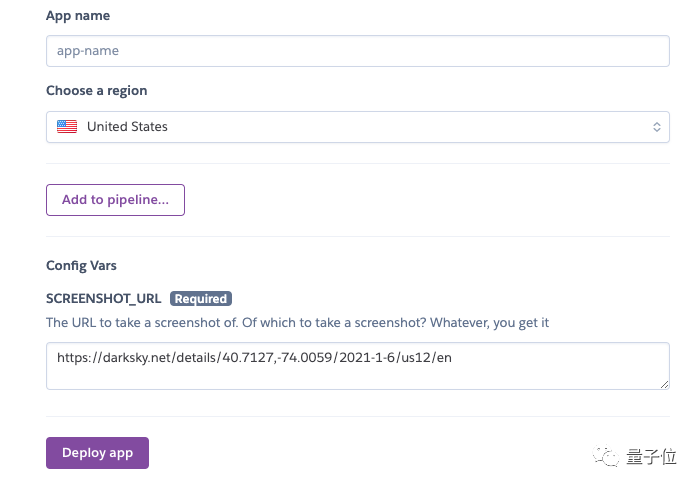The height and width of the screenshot is (487, 699).
Task: Click the SCREENSHOT_URL variable label
Action: pyautogui.click(x=104, y=298)
